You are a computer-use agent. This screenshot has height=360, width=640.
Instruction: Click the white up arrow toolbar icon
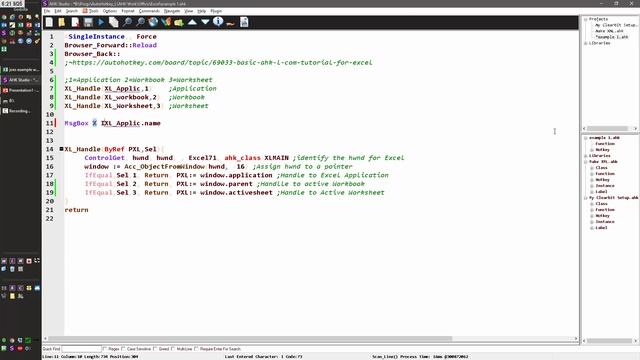coord(192,22)
